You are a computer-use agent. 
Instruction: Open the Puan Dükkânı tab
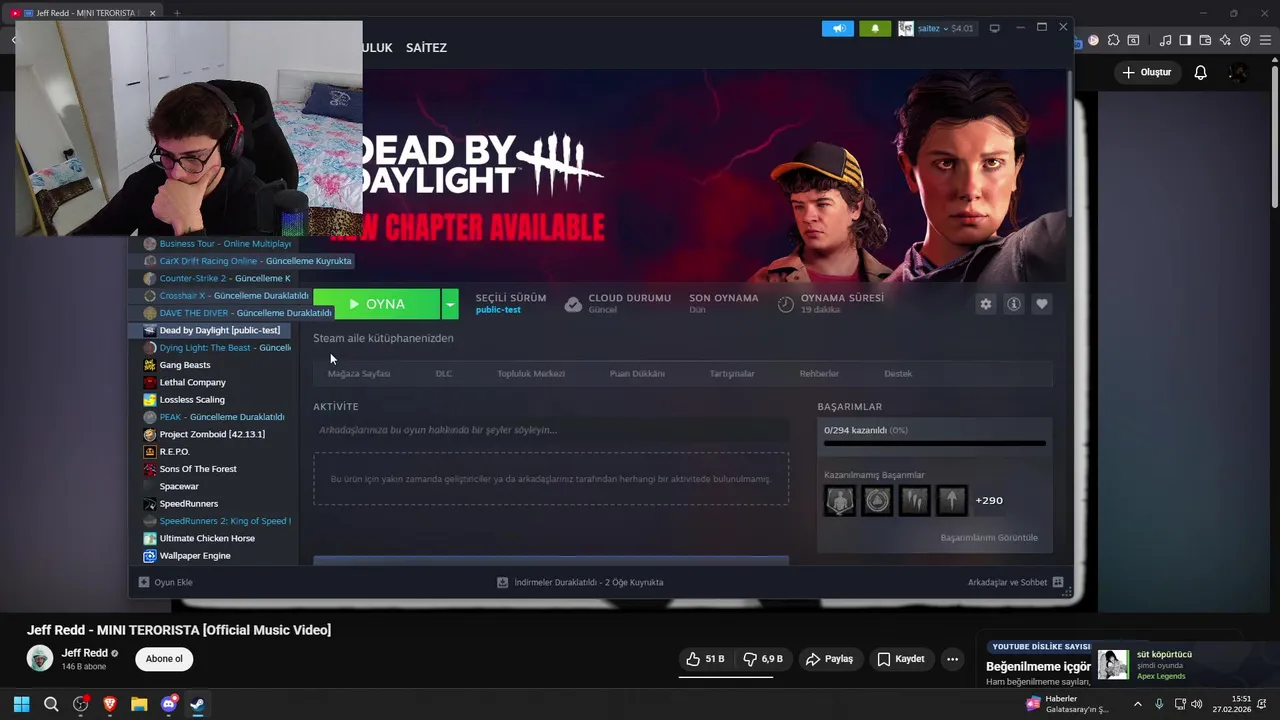point(637,374)
